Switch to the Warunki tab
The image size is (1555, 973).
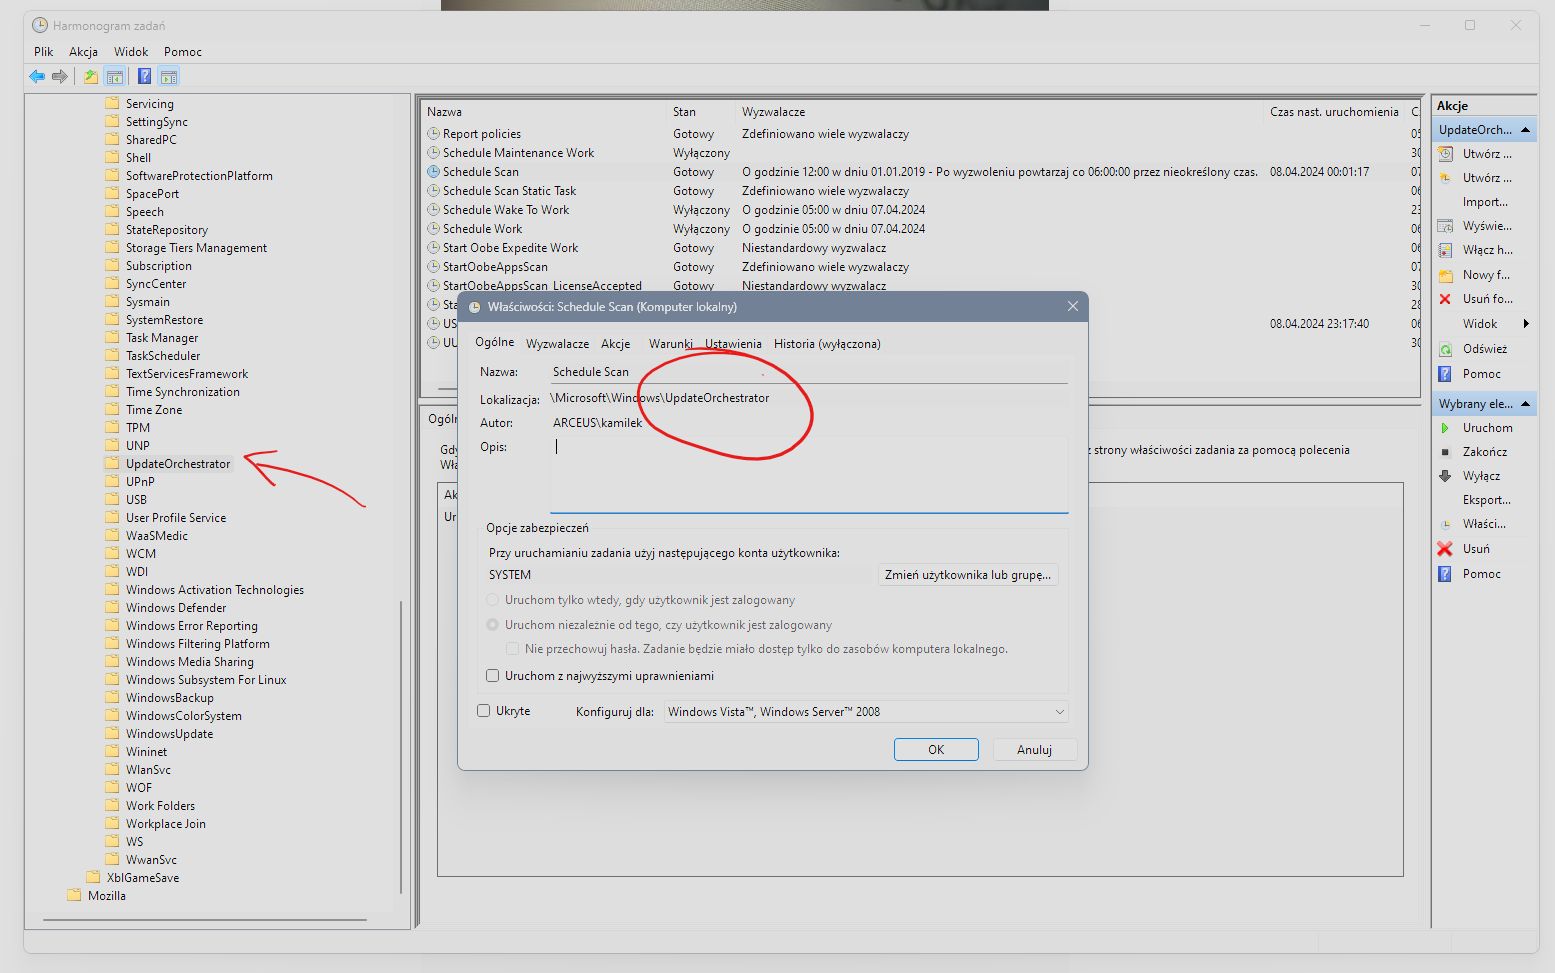(670, 344)
